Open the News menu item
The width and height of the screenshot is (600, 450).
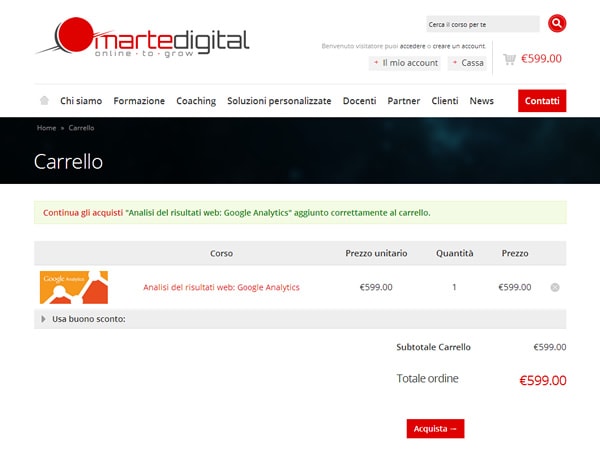click(481, 101)
